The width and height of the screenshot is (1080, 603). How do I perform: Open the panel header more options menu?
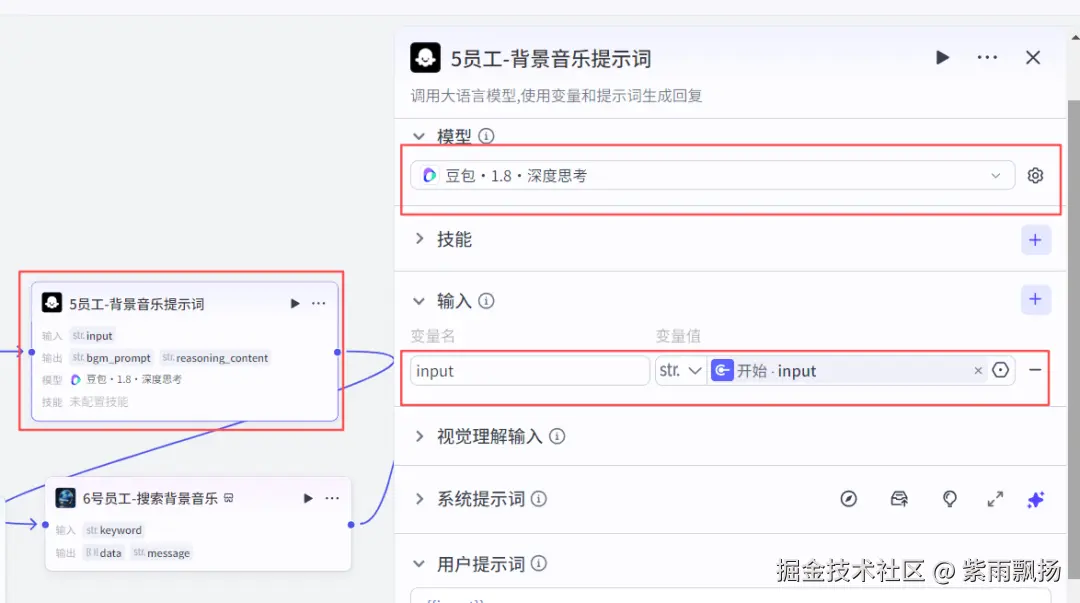click(x=987, y=58)
